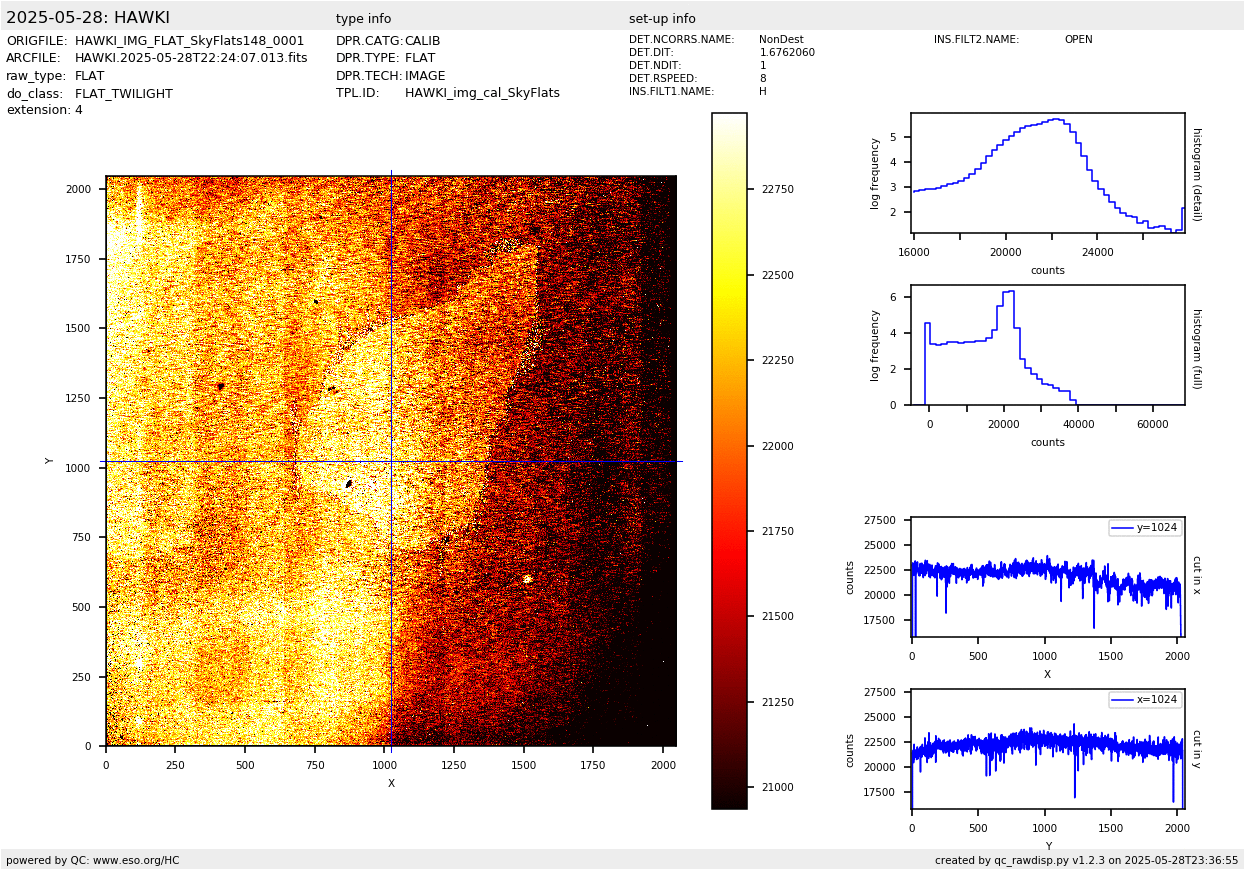Click the histogram (full) plot
The height and width of the screenshot is (870, 1245).
tap(1047, 345)
